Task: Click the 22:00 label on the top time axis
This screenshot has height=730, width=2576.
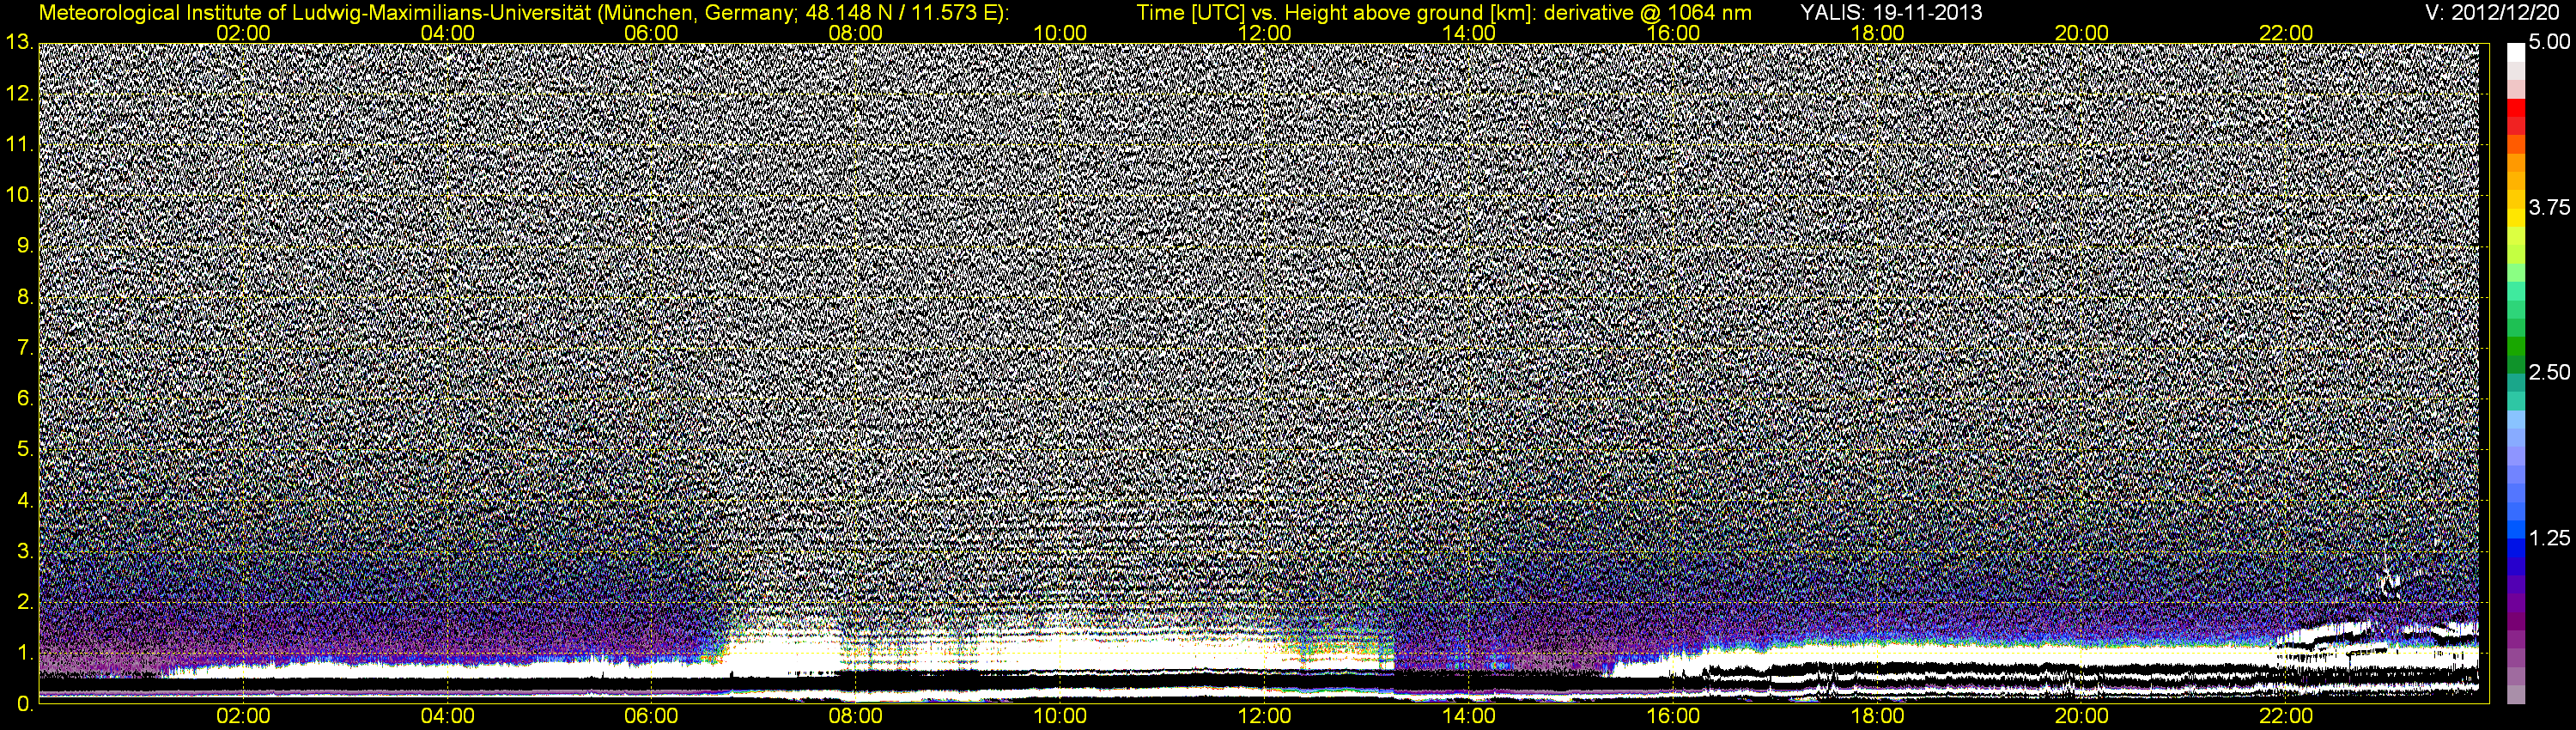Action: tap(2286, 33)
